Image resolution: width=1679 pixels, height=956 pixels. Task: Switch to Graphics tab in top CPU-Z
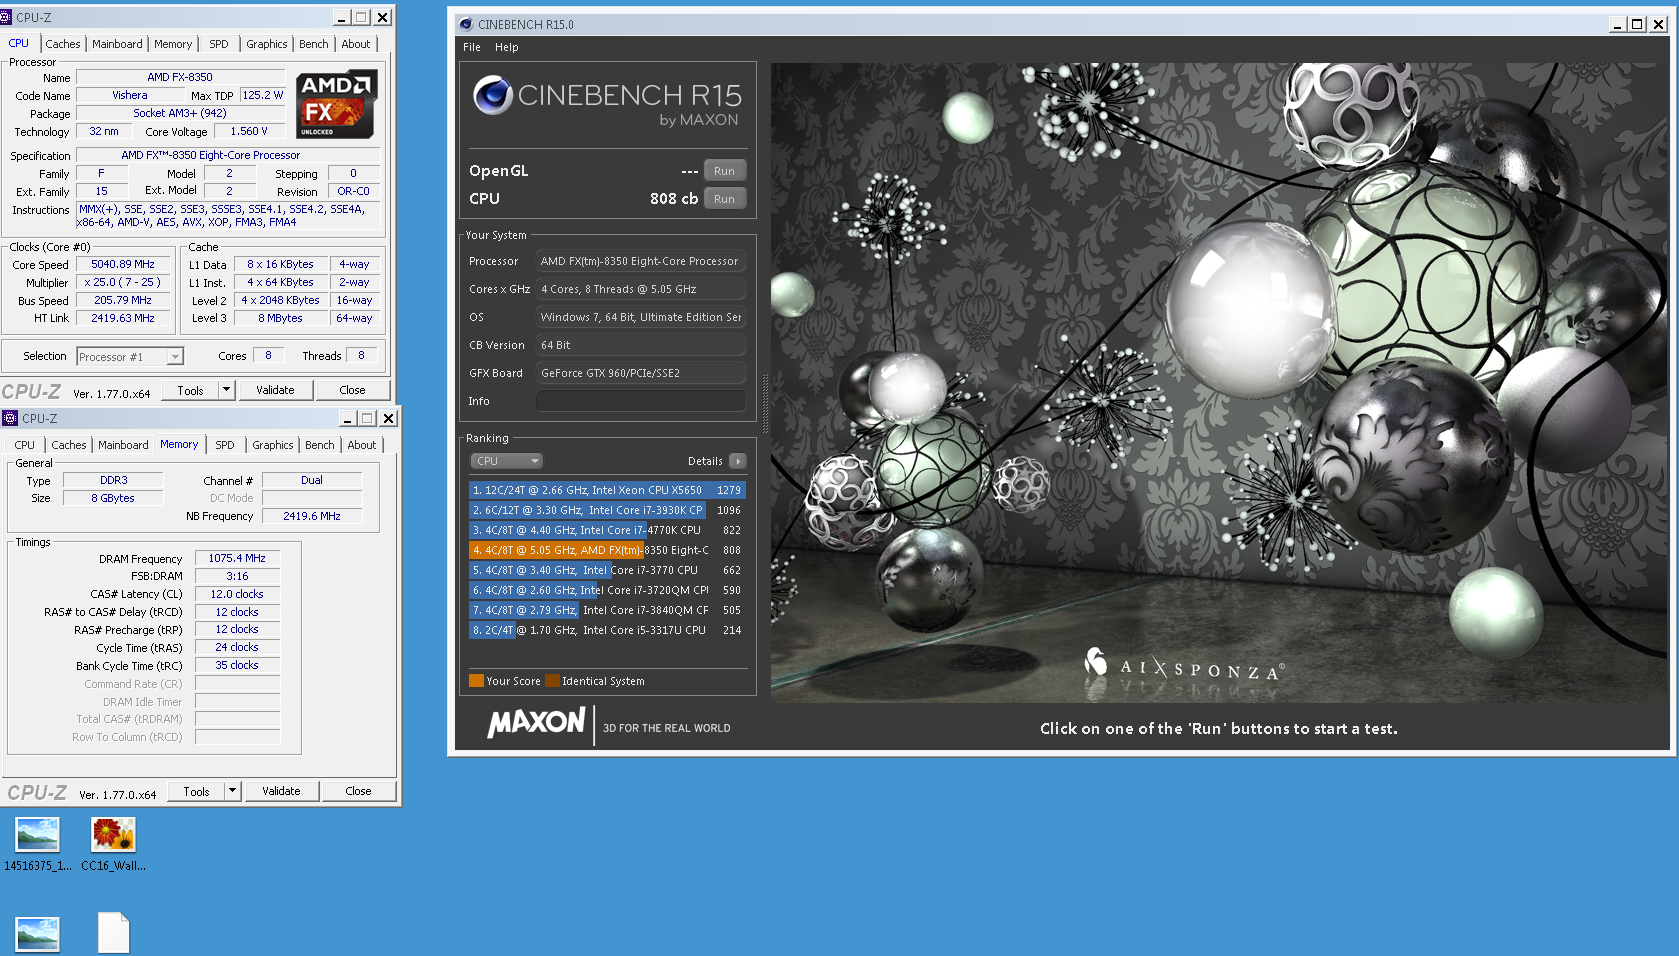(x=267, y=44)
